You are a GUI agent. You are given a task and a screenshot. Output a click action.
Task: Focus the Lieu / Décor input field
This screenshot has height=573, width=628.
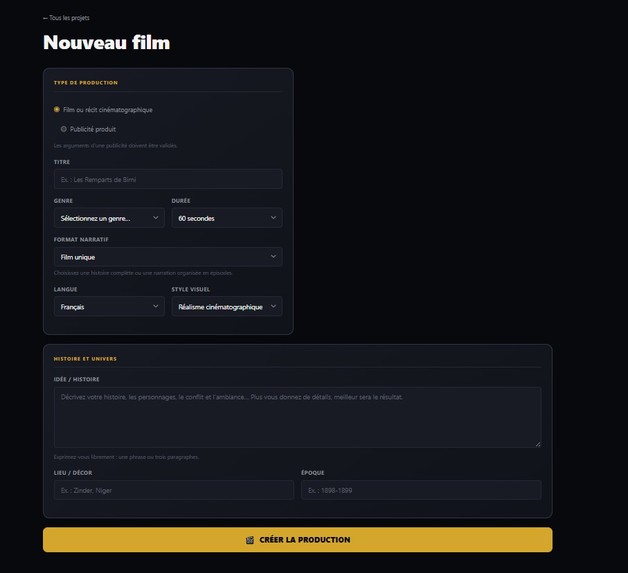(174, 490)
